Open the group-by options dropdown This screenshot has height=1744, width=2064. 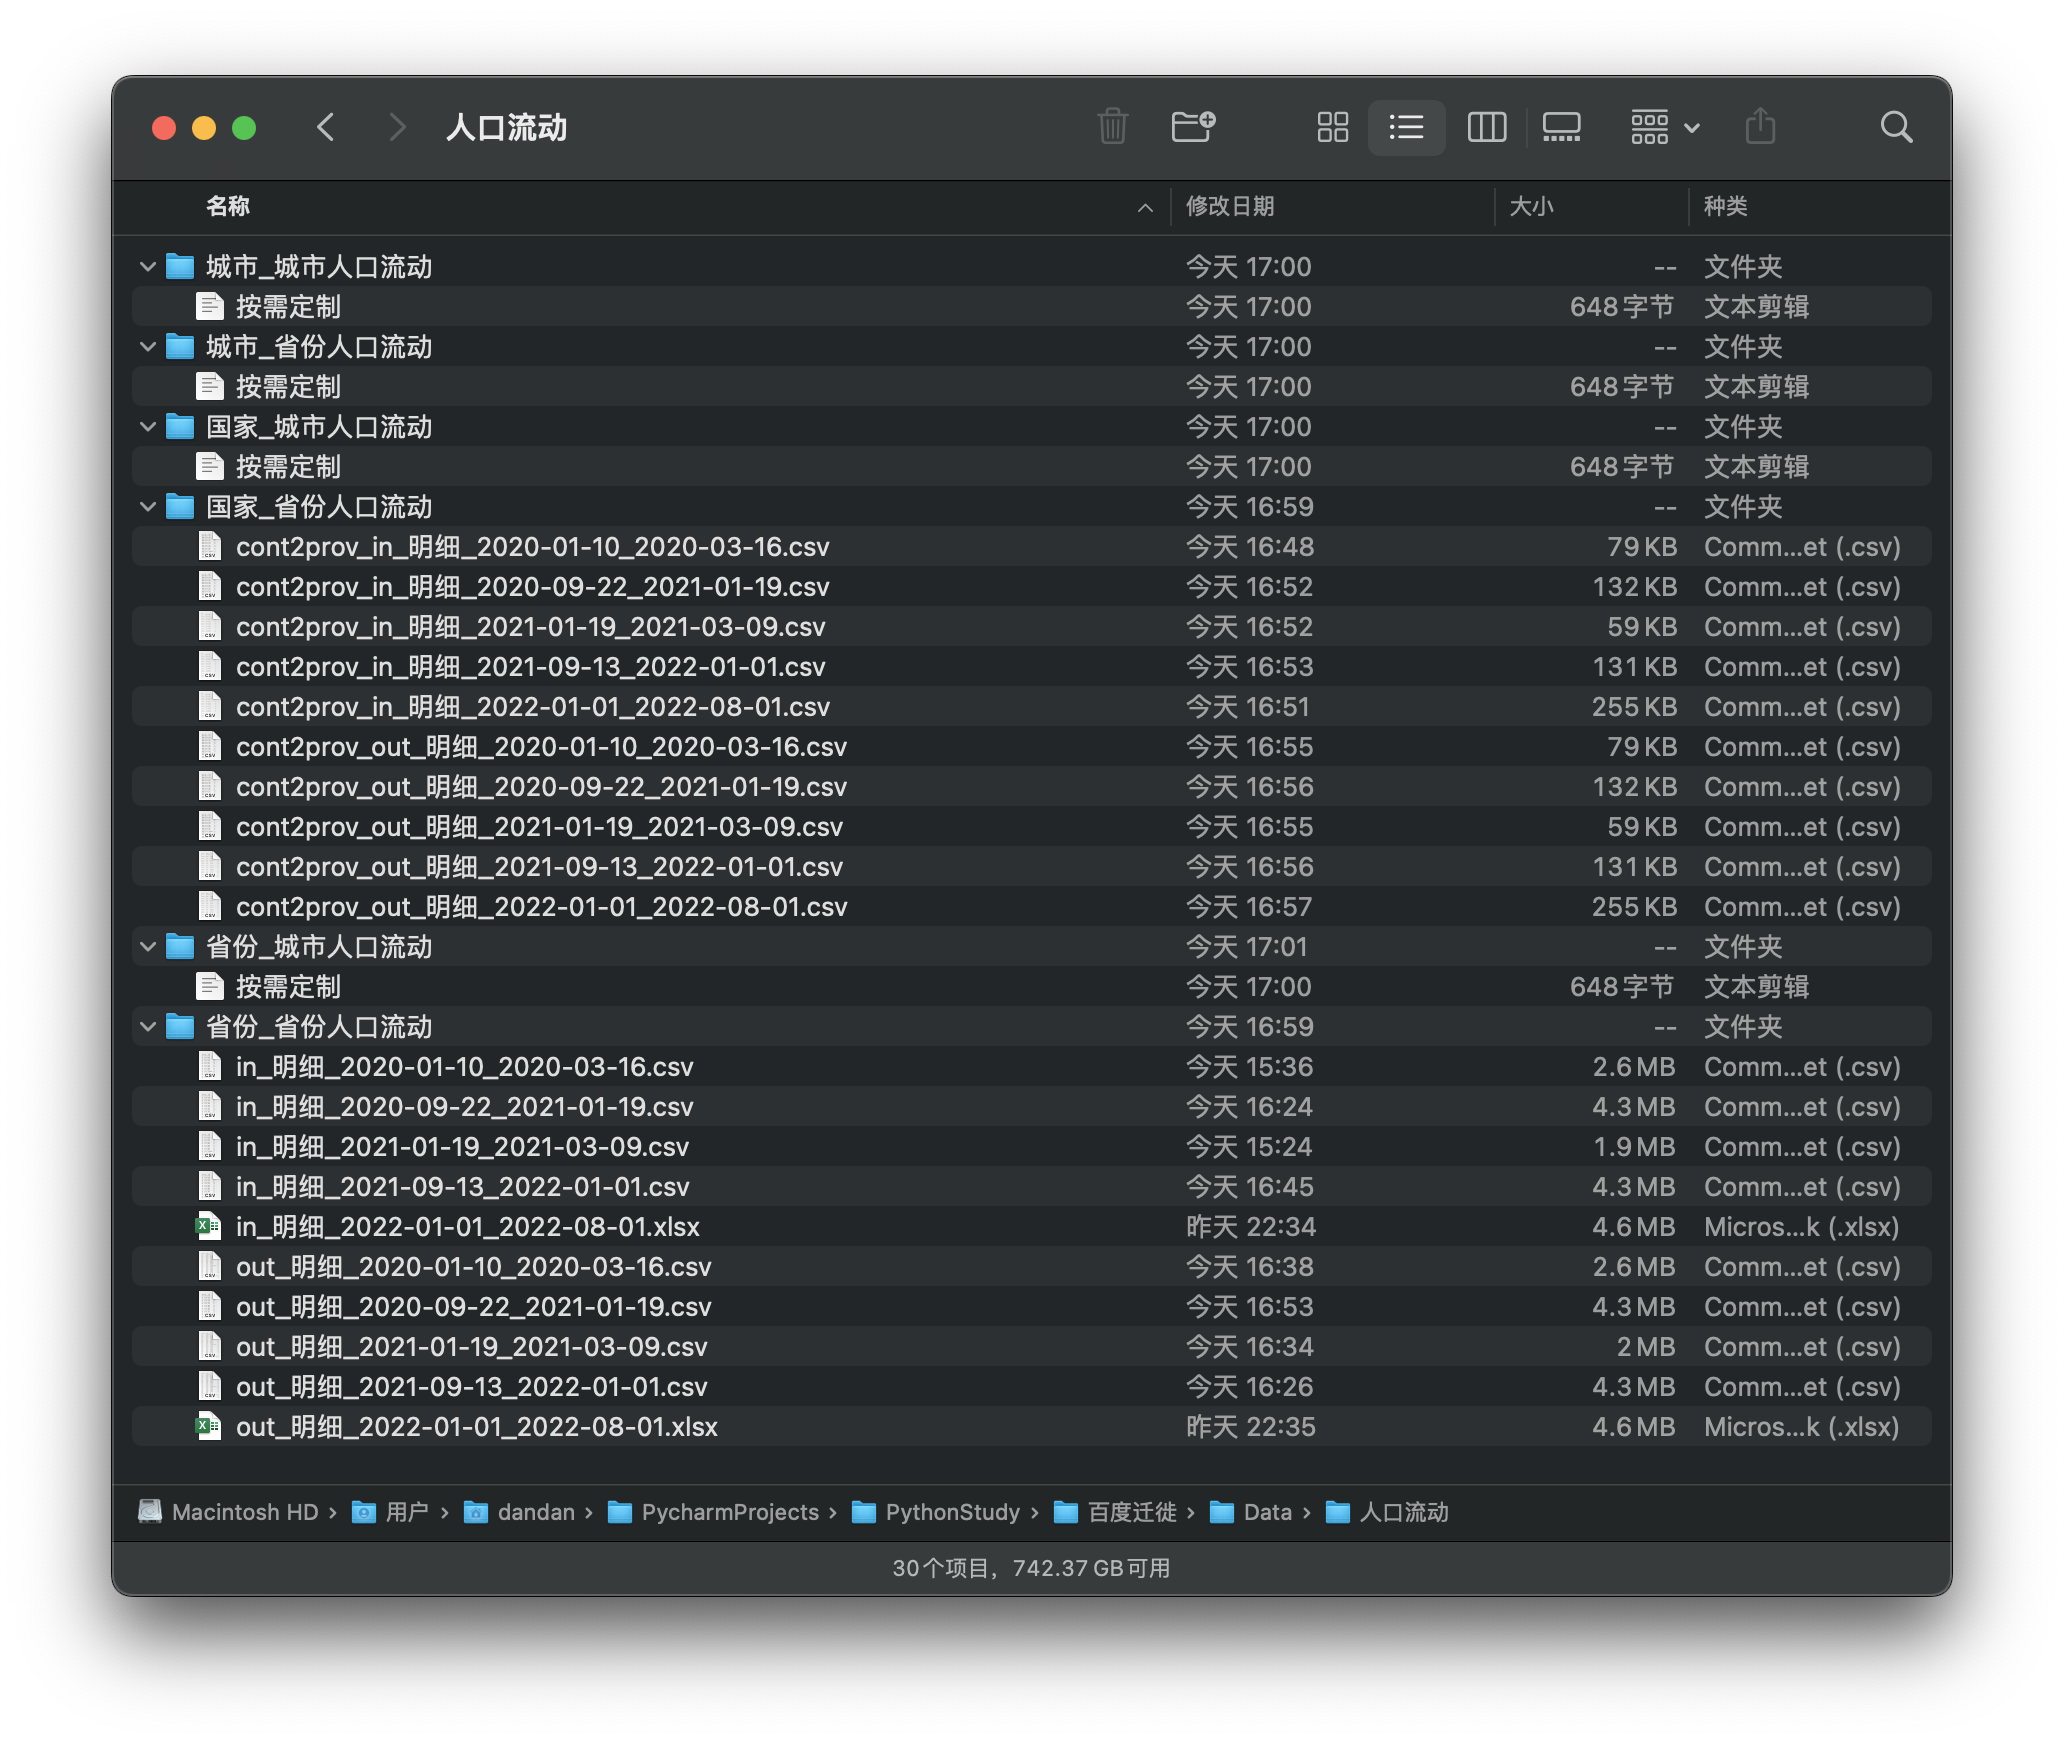click(x=1664, y=127)
